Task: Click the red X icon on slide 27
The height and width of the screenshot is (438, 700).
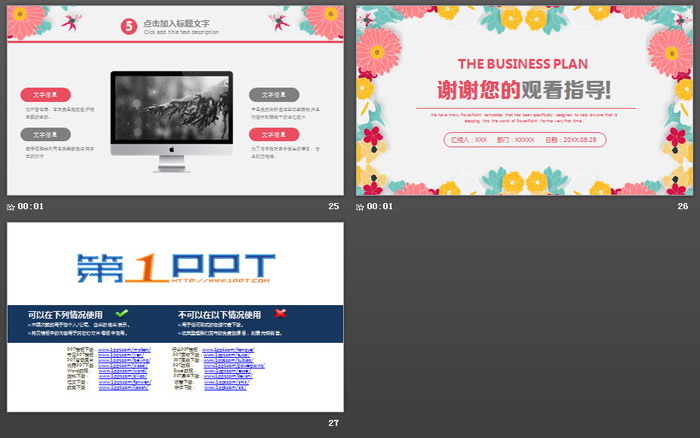Action: pos(281,313)
